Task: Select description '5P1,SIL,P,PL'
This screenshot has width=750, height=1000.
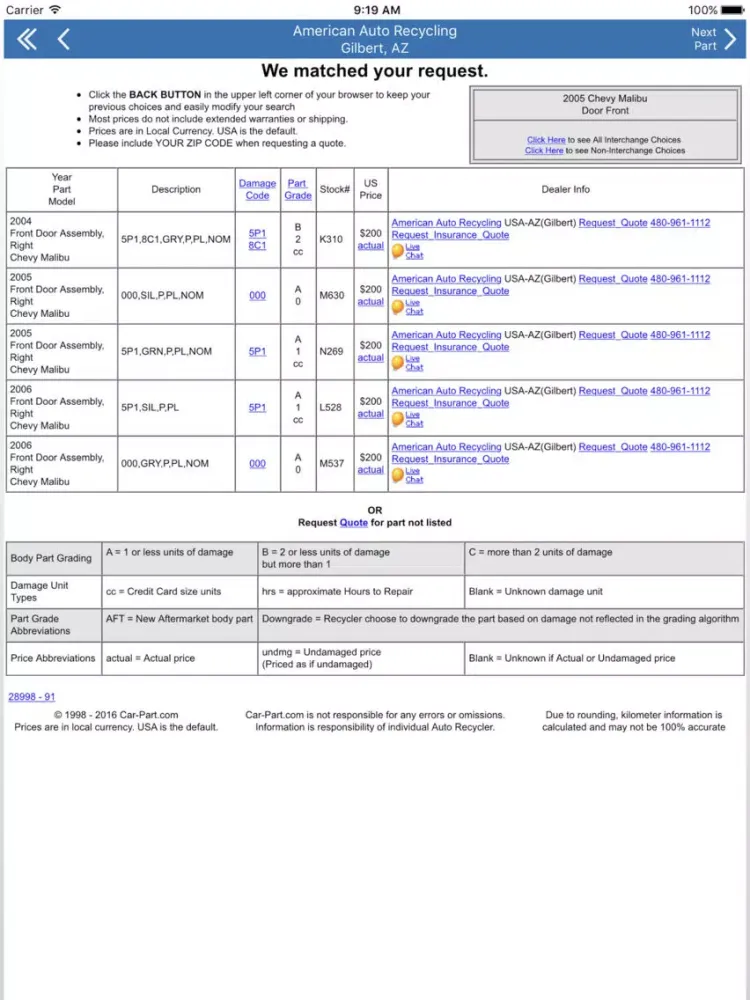Action: point(150,408)
